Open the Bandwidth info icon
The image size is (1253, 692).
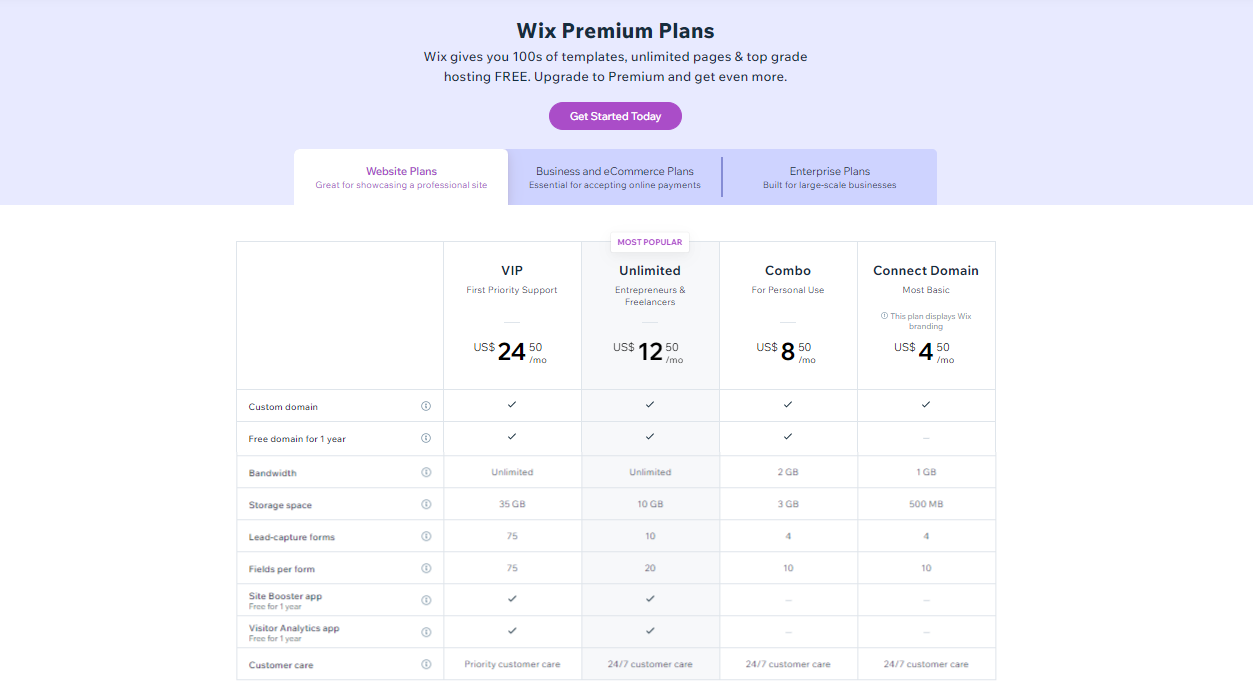point(426,472)
